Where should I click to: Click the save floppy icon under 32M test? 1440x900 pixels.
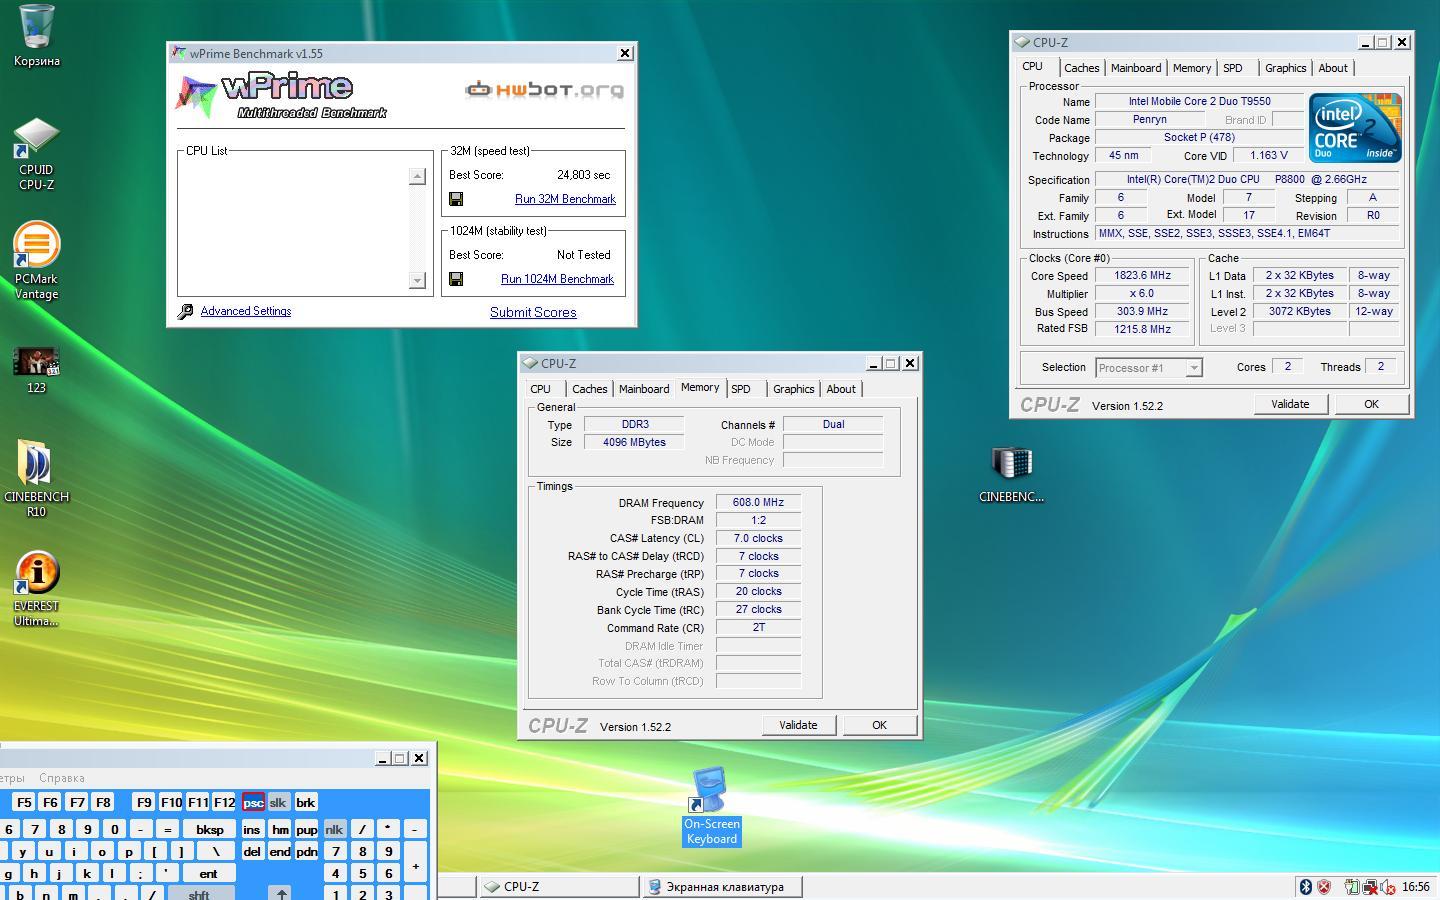click(x=456, y=199)
